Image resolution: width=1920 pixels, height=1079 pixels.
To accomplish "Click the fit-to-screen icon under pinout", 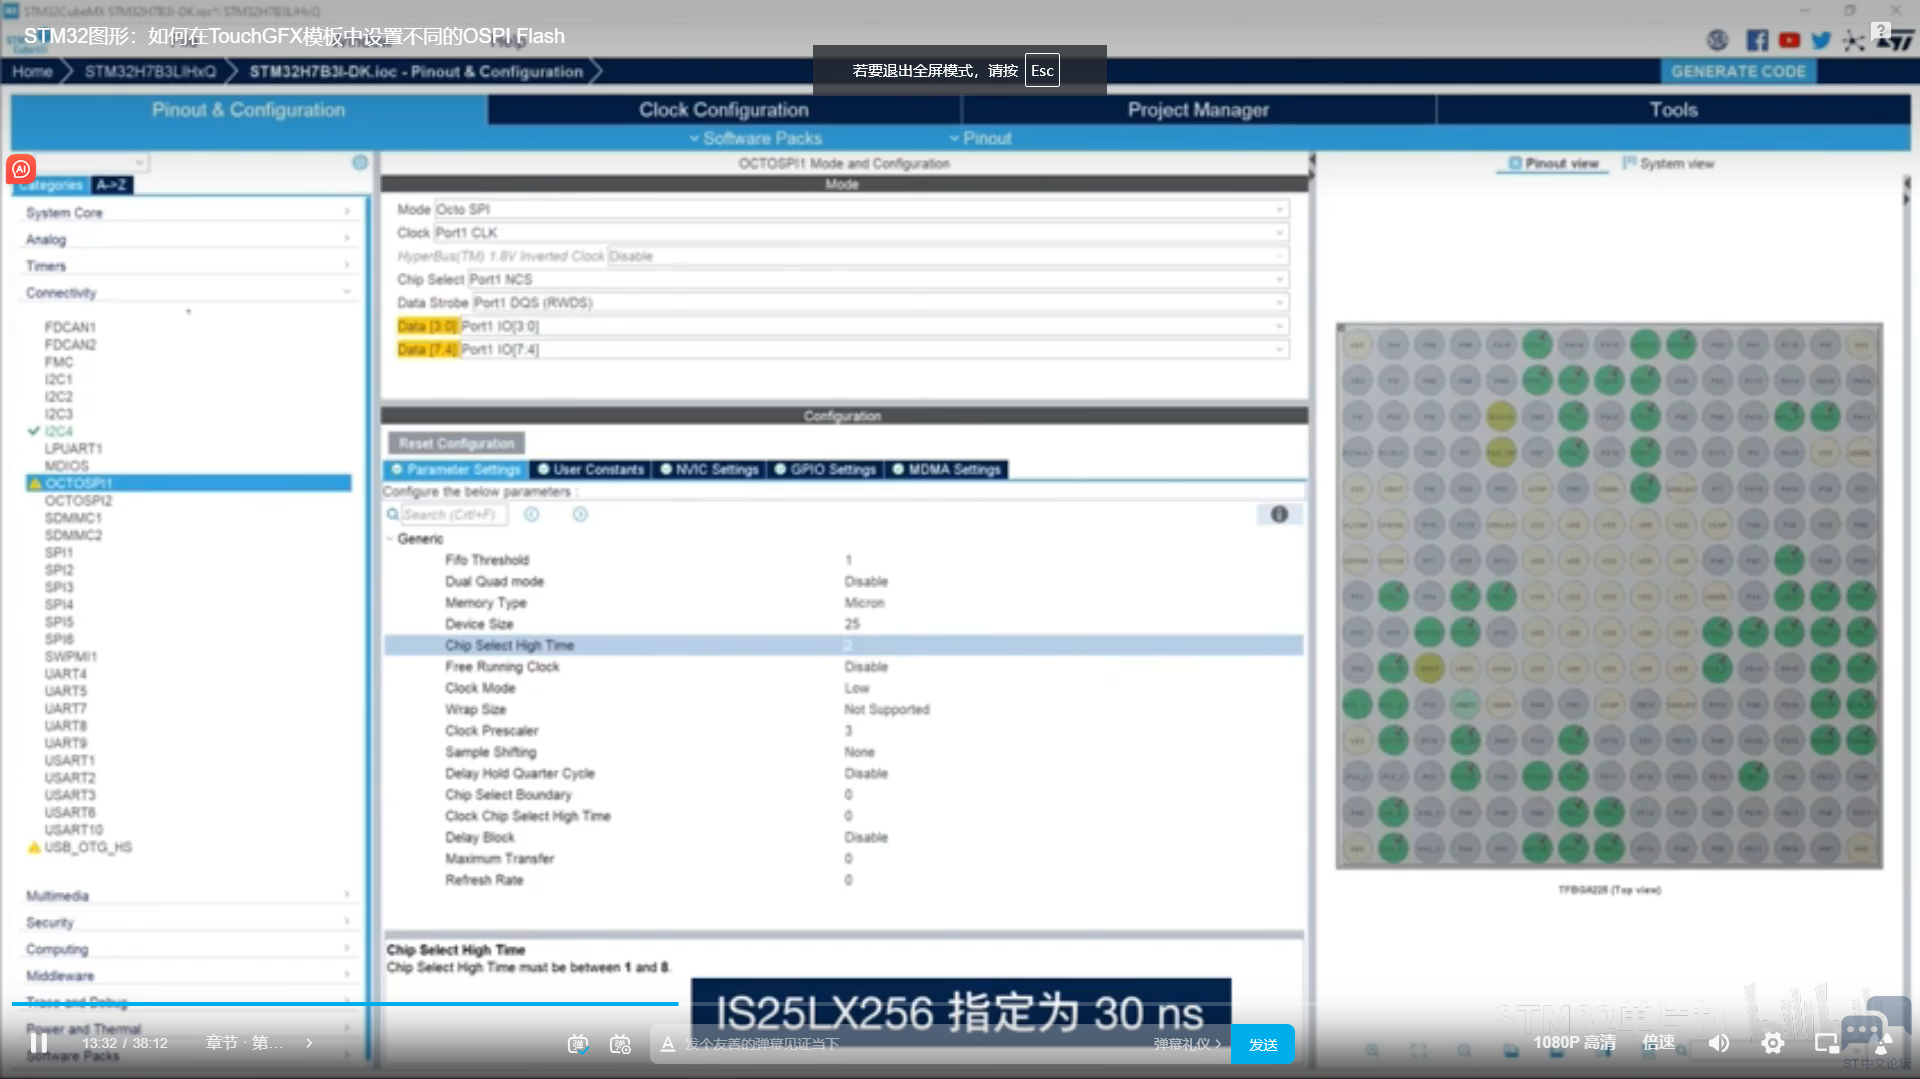I will point(1418,1051).
